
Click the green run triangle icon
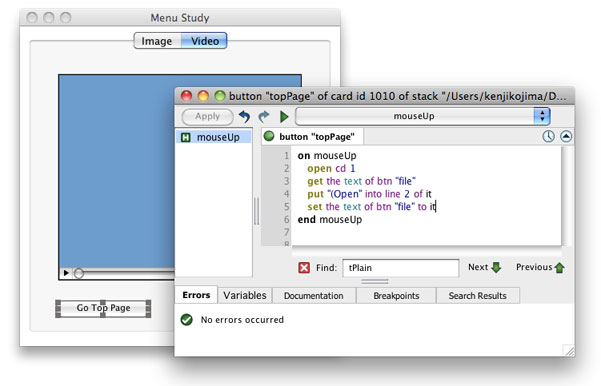click(x=284, y=117)
